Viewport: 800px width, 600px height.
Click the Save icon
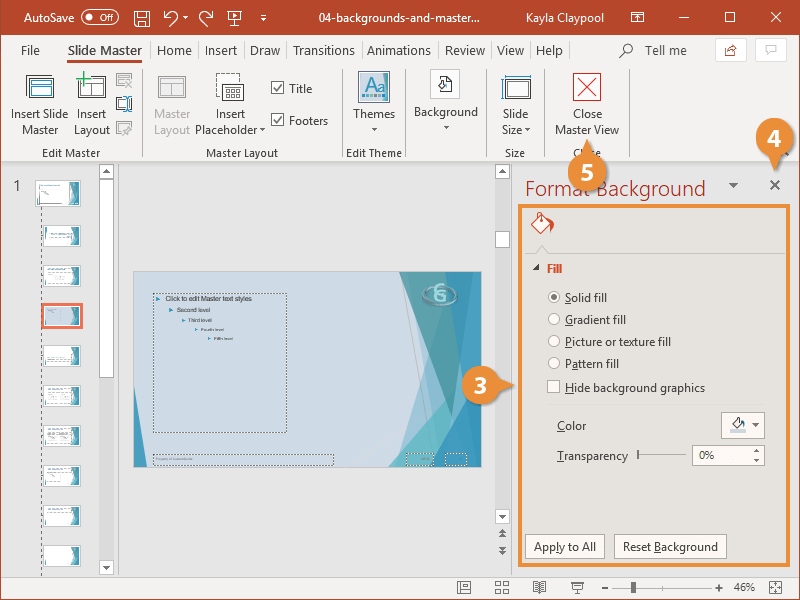[141, 17]
